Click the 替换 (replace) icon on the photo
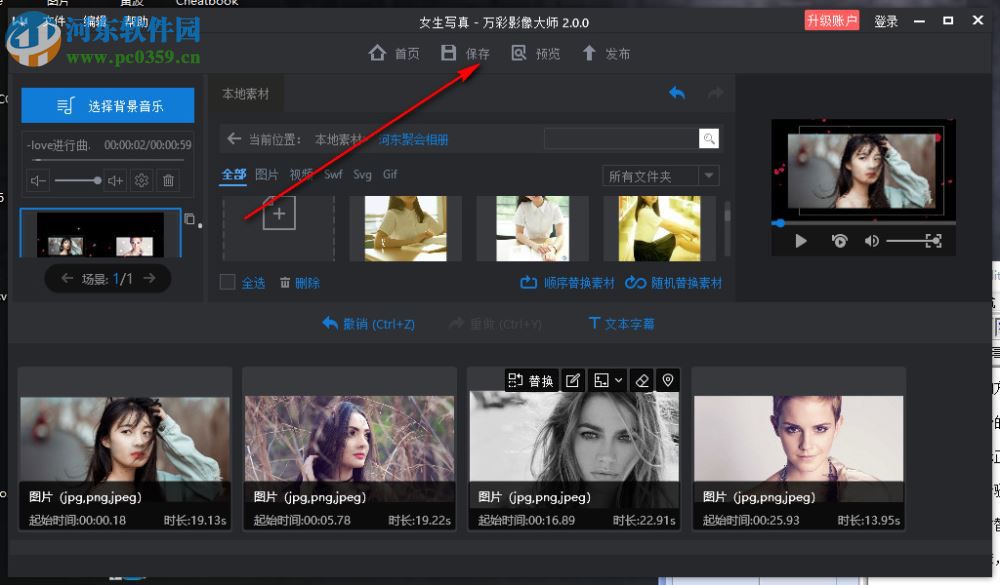 click(x=529, y=379)
